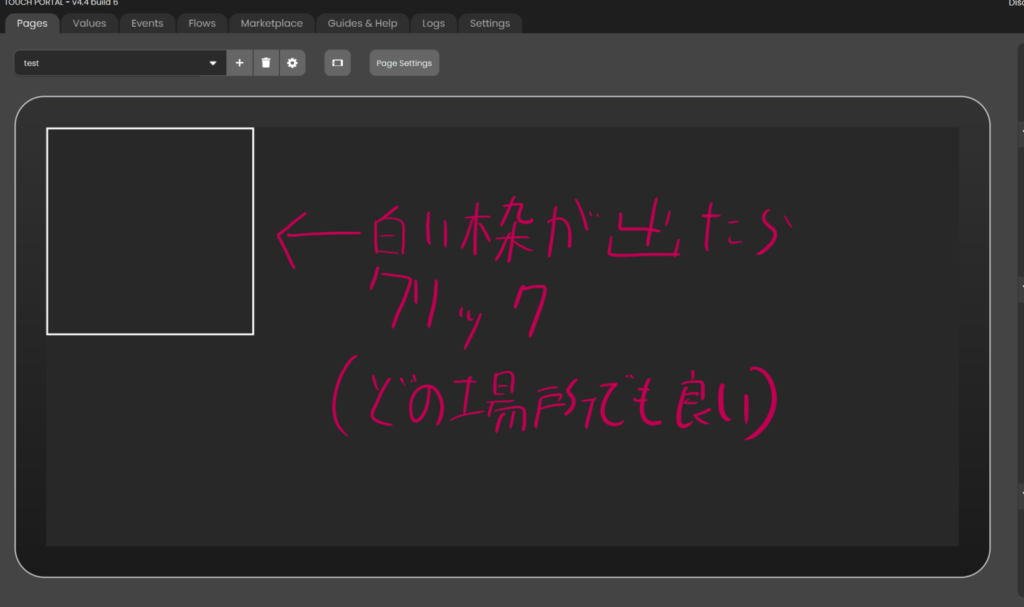Go to the Events tab
Screen dimensions: 1024x607
pyautogui.click(x=147, y=23)
